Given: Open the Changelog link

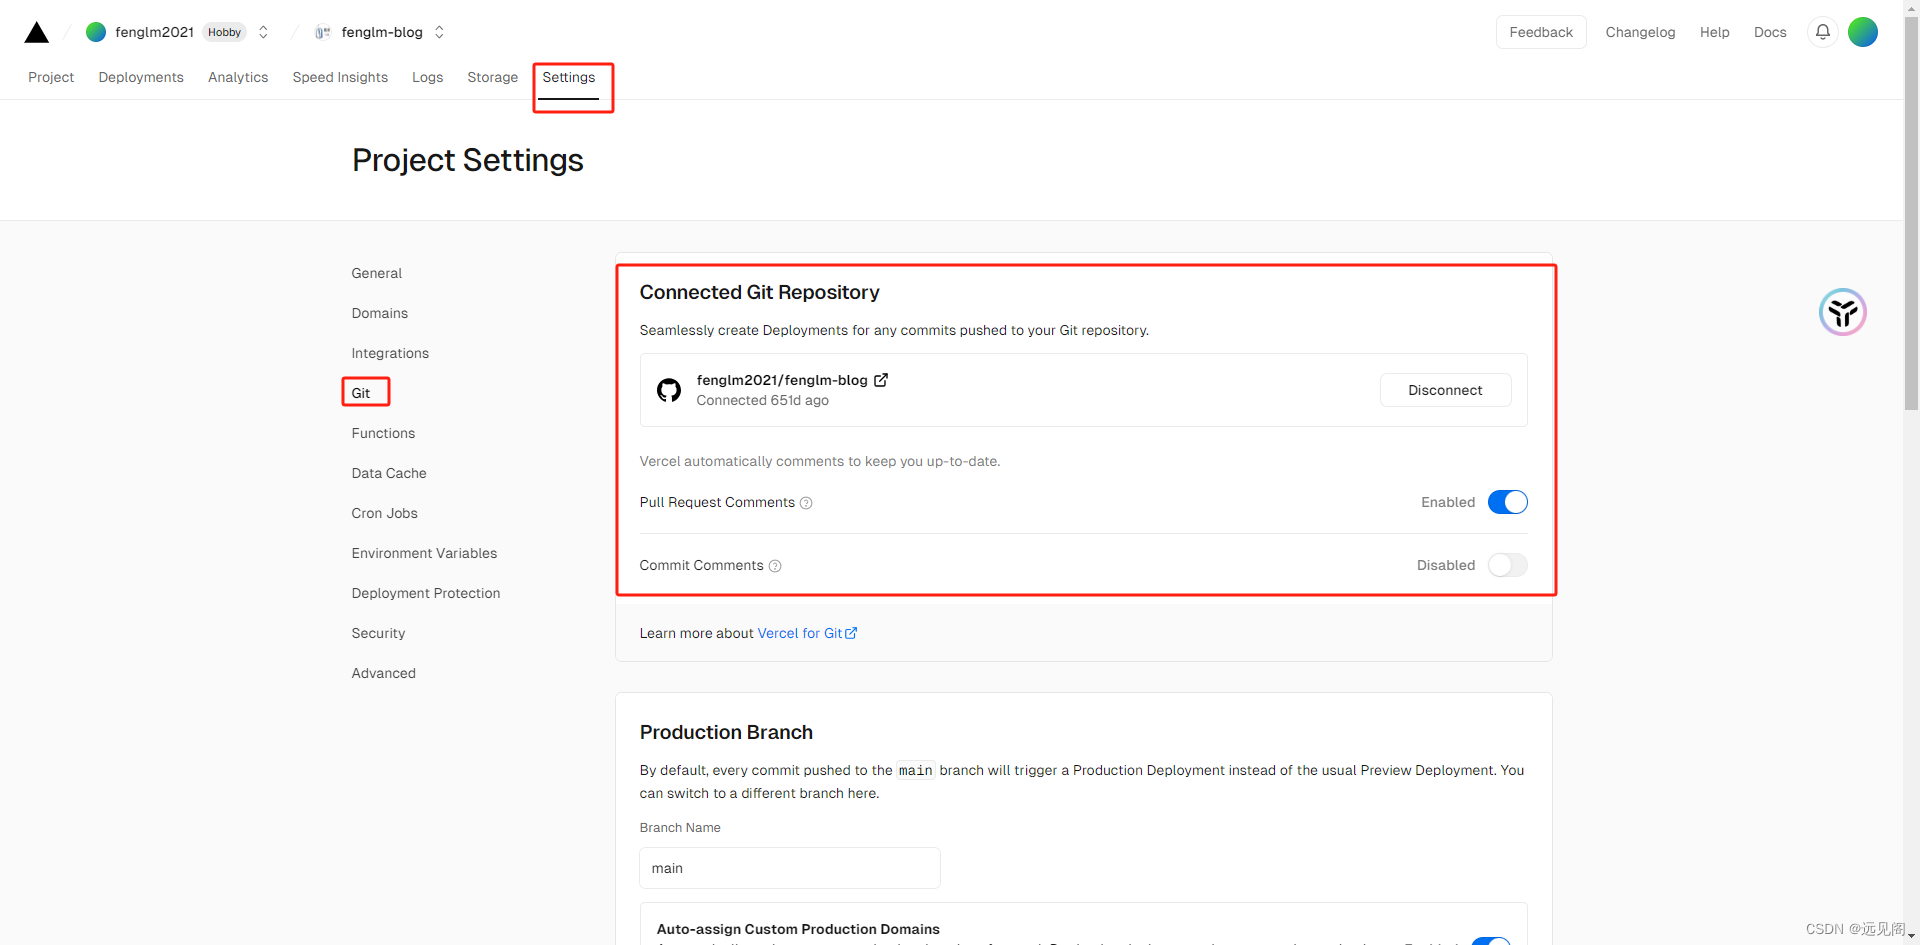Looking at the screenshot, I should pos(1640,32).
